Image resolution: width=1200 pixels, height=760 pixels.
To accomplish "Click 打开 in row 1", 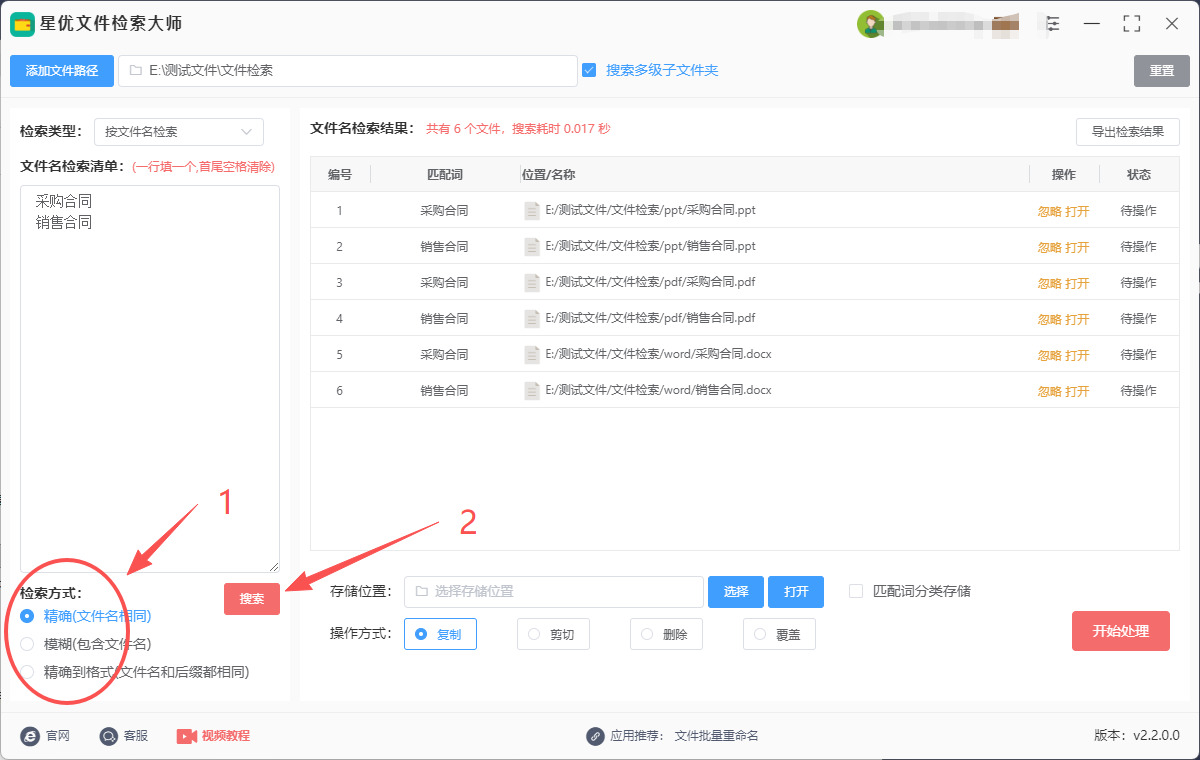I will pyautogui.click(x=1077, y=212).
